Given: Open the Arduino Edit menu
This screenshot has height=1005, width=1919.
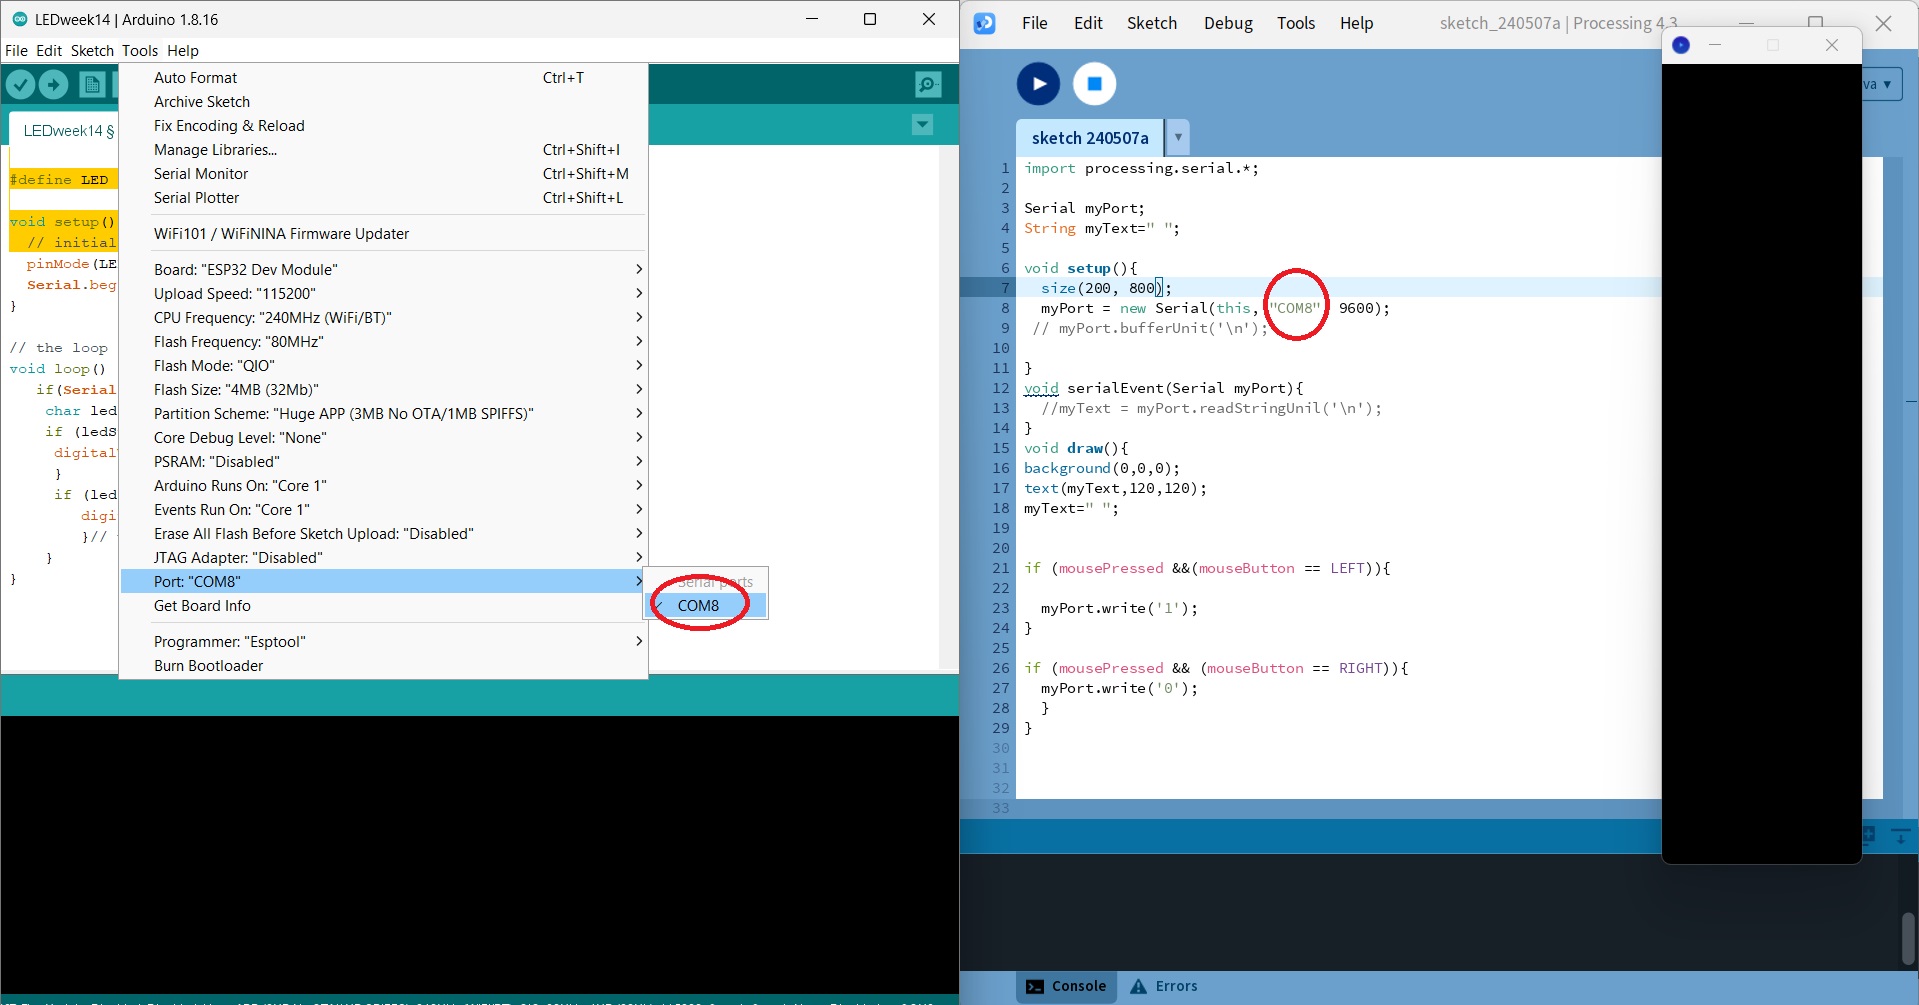Looking at the screenshot, I should (x=49, y=51).
